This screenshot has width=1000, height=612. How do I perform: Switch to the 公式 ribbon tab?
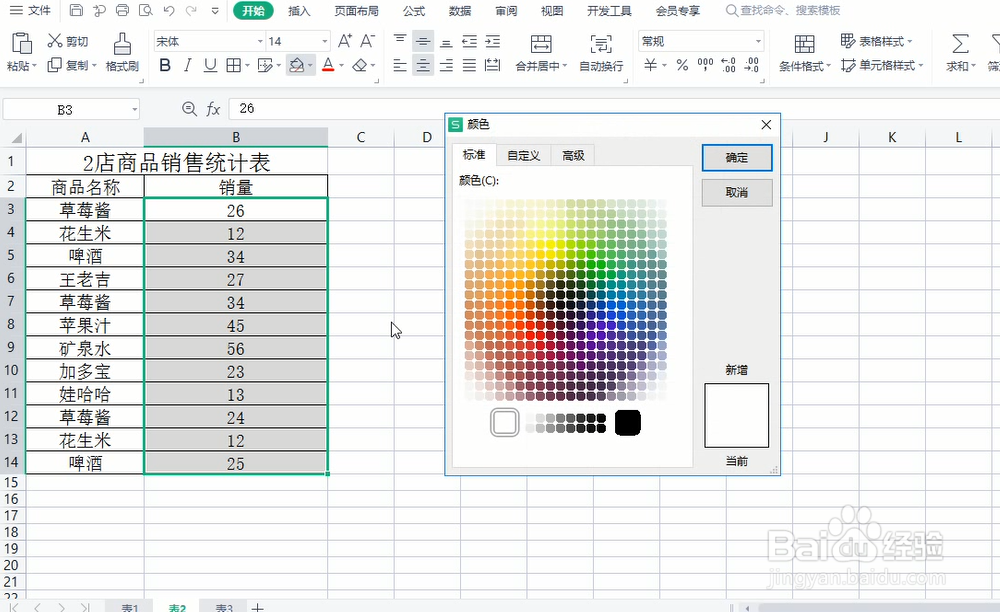414,11
